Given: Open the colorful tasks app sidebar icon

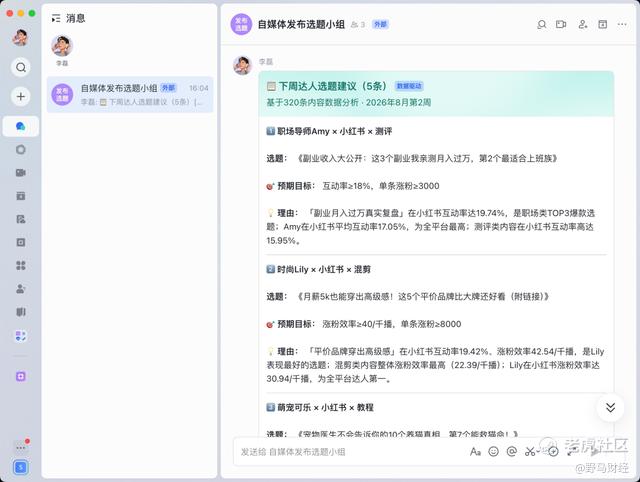Looking at the screenshot, I should (21, 336).
